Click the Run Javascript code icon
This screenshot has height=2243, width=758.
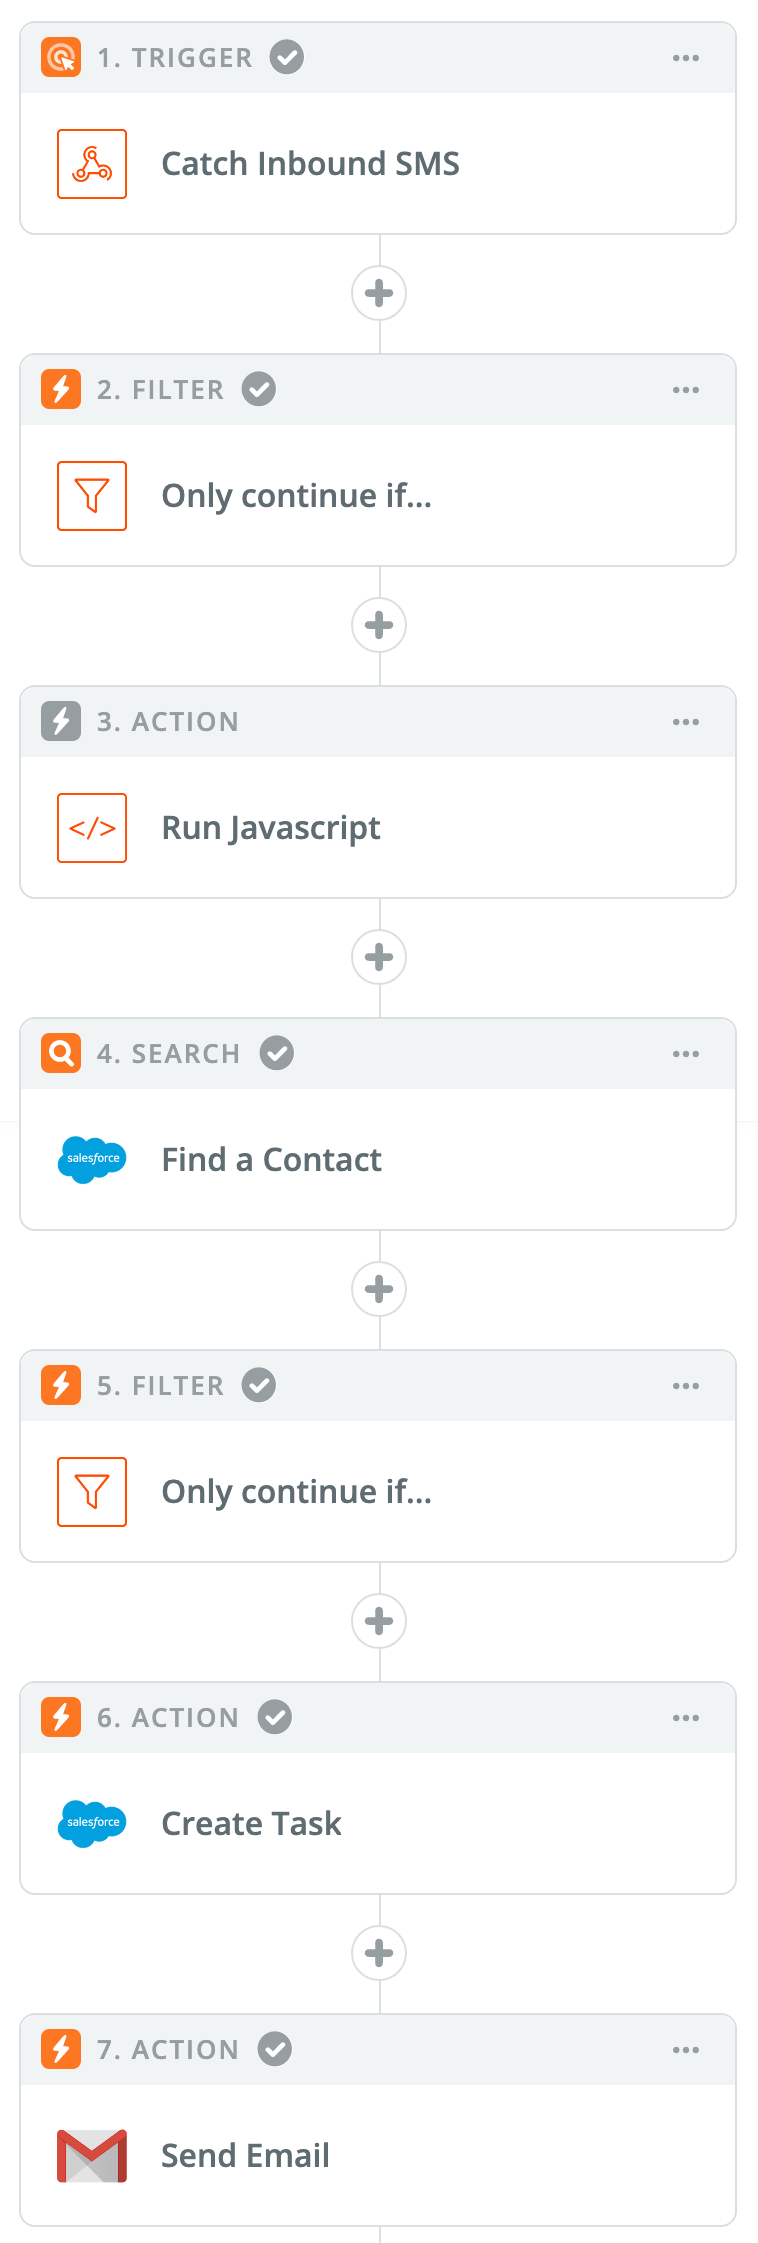coord(92,828)
